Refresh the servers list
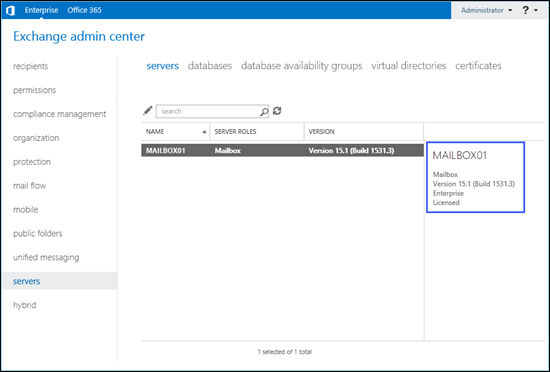 pos(277,111)
